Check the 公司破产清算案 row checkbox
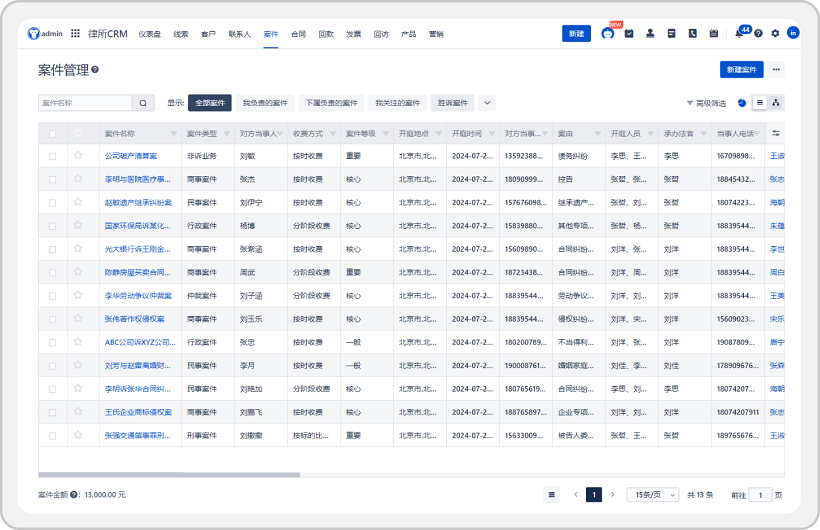Screen dimensions: 820x530 [52, 156]
